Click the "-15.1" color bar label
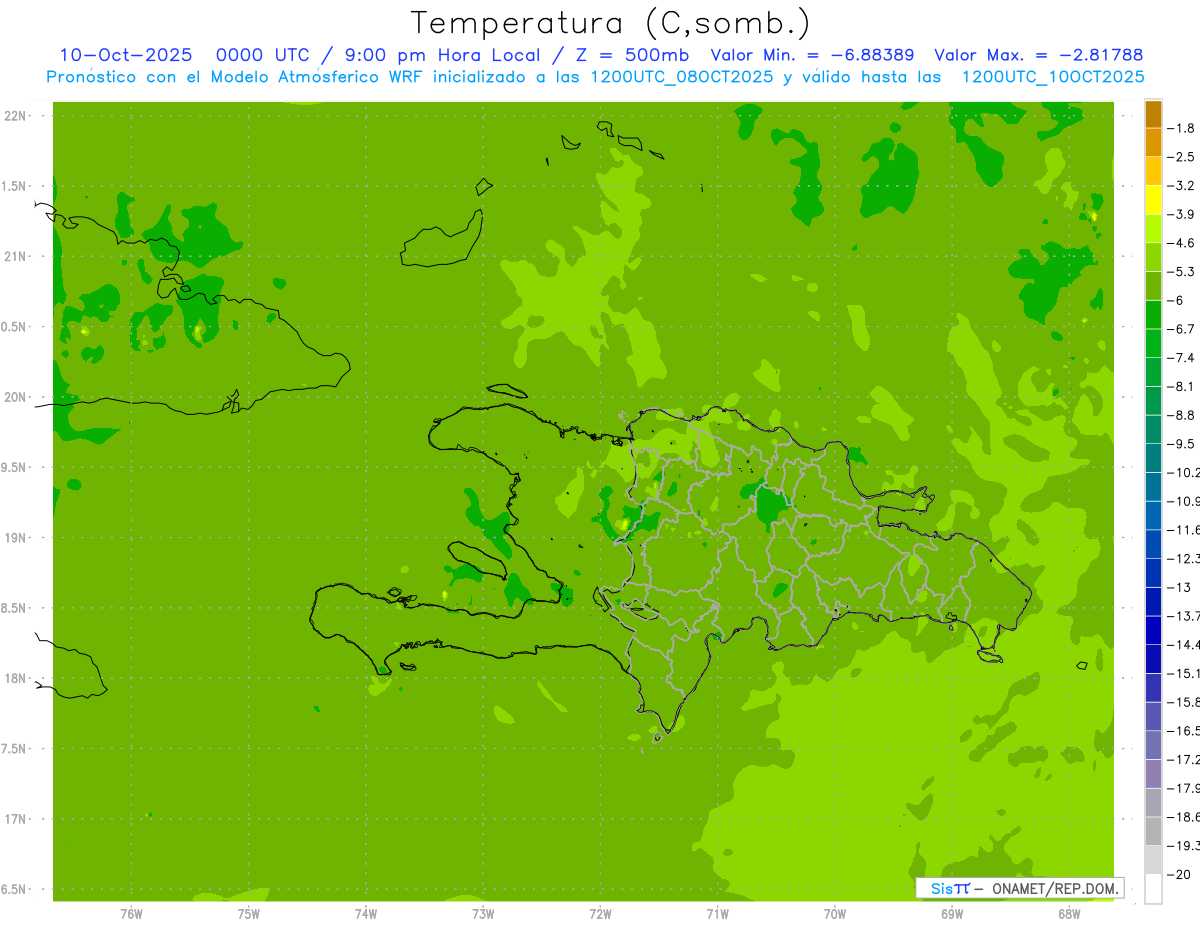Image resolution: width=1200 pixels, height=927 pixels. tap(1185, 674)
